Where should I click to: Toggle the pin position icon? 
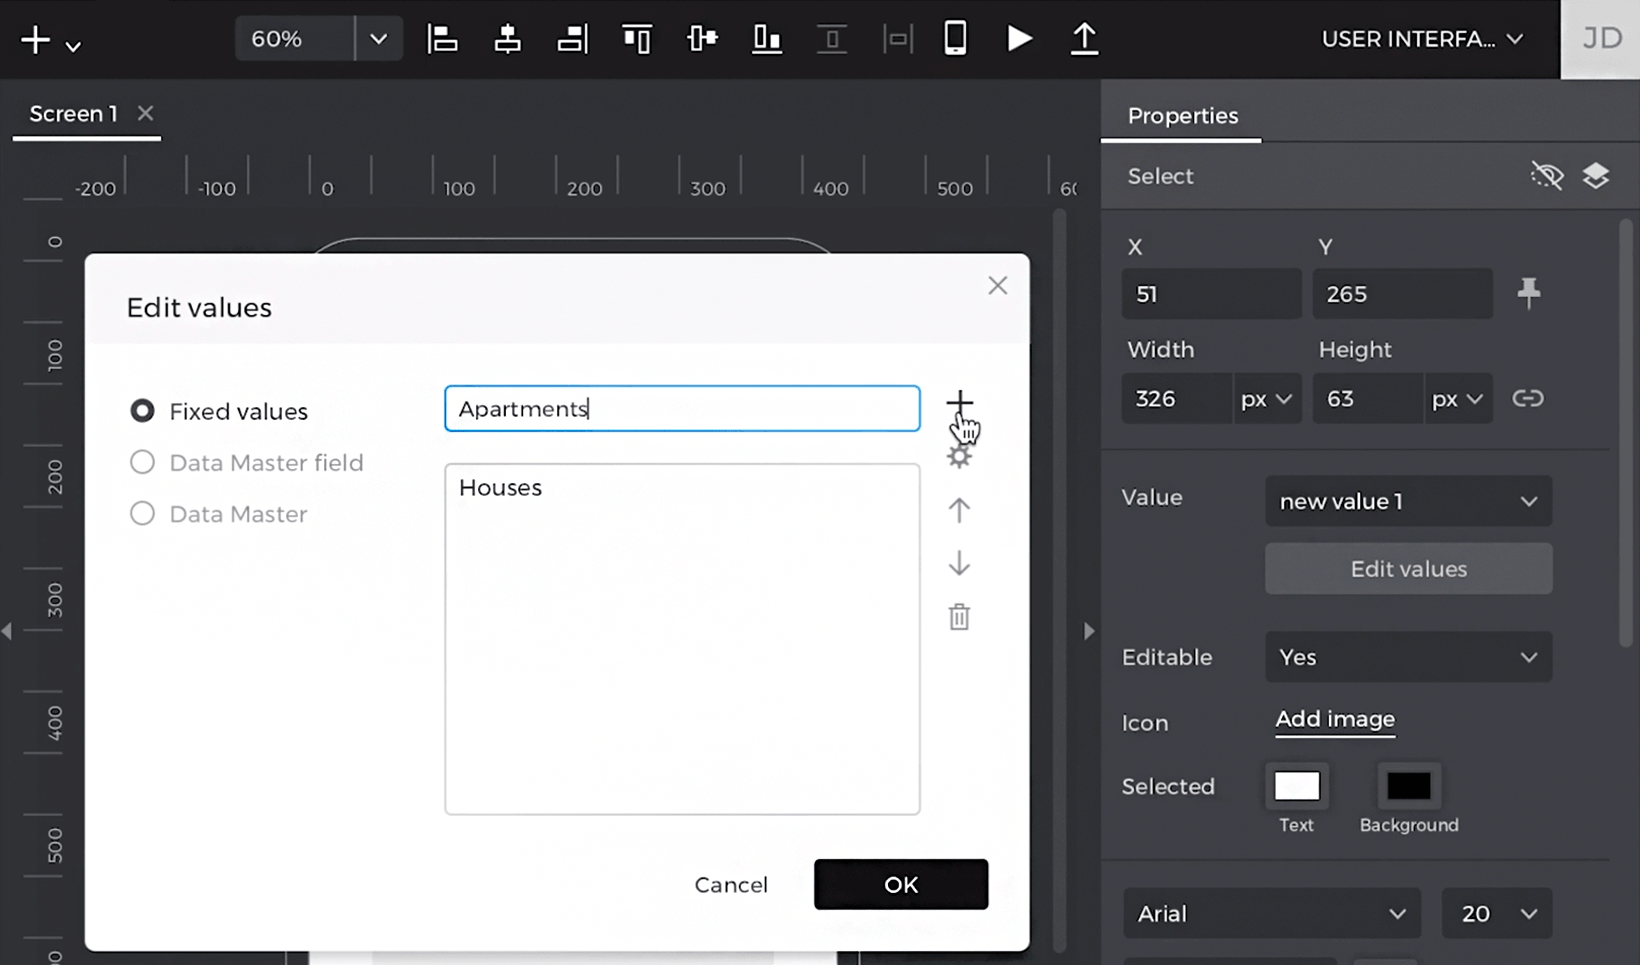(1529, 293)
